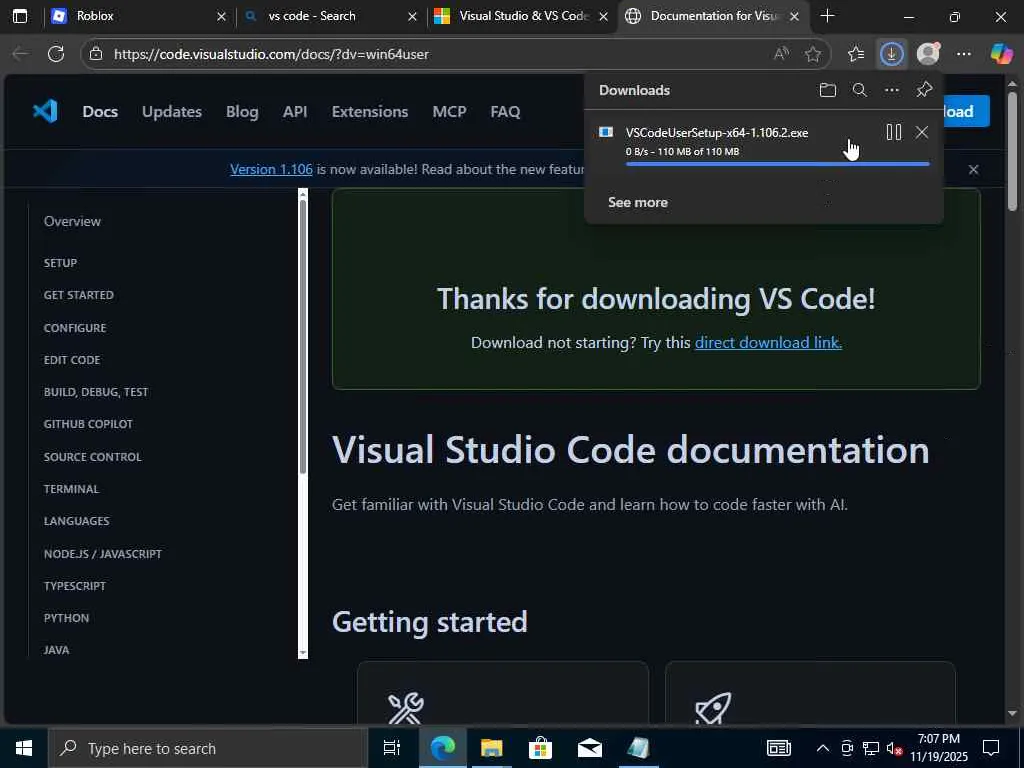Open the FAQ nav item

pos(505,112)
